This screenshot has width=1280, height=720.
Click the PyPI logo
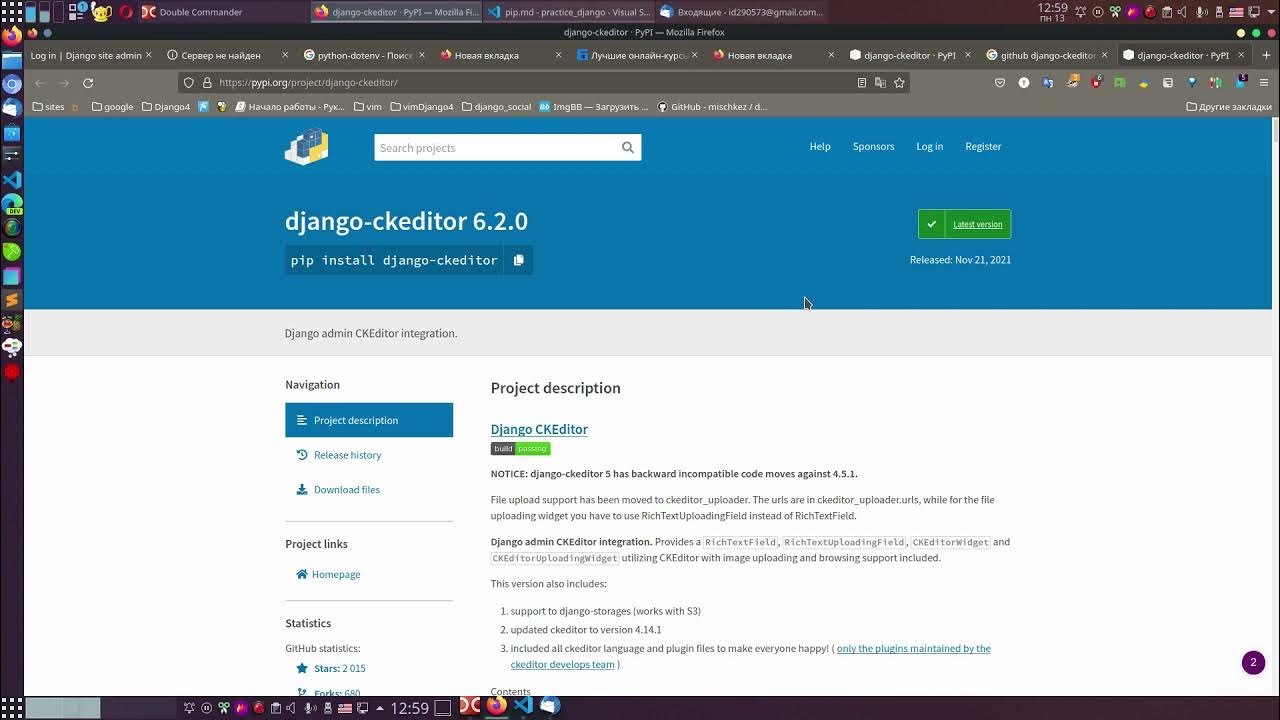coord(307,146)
